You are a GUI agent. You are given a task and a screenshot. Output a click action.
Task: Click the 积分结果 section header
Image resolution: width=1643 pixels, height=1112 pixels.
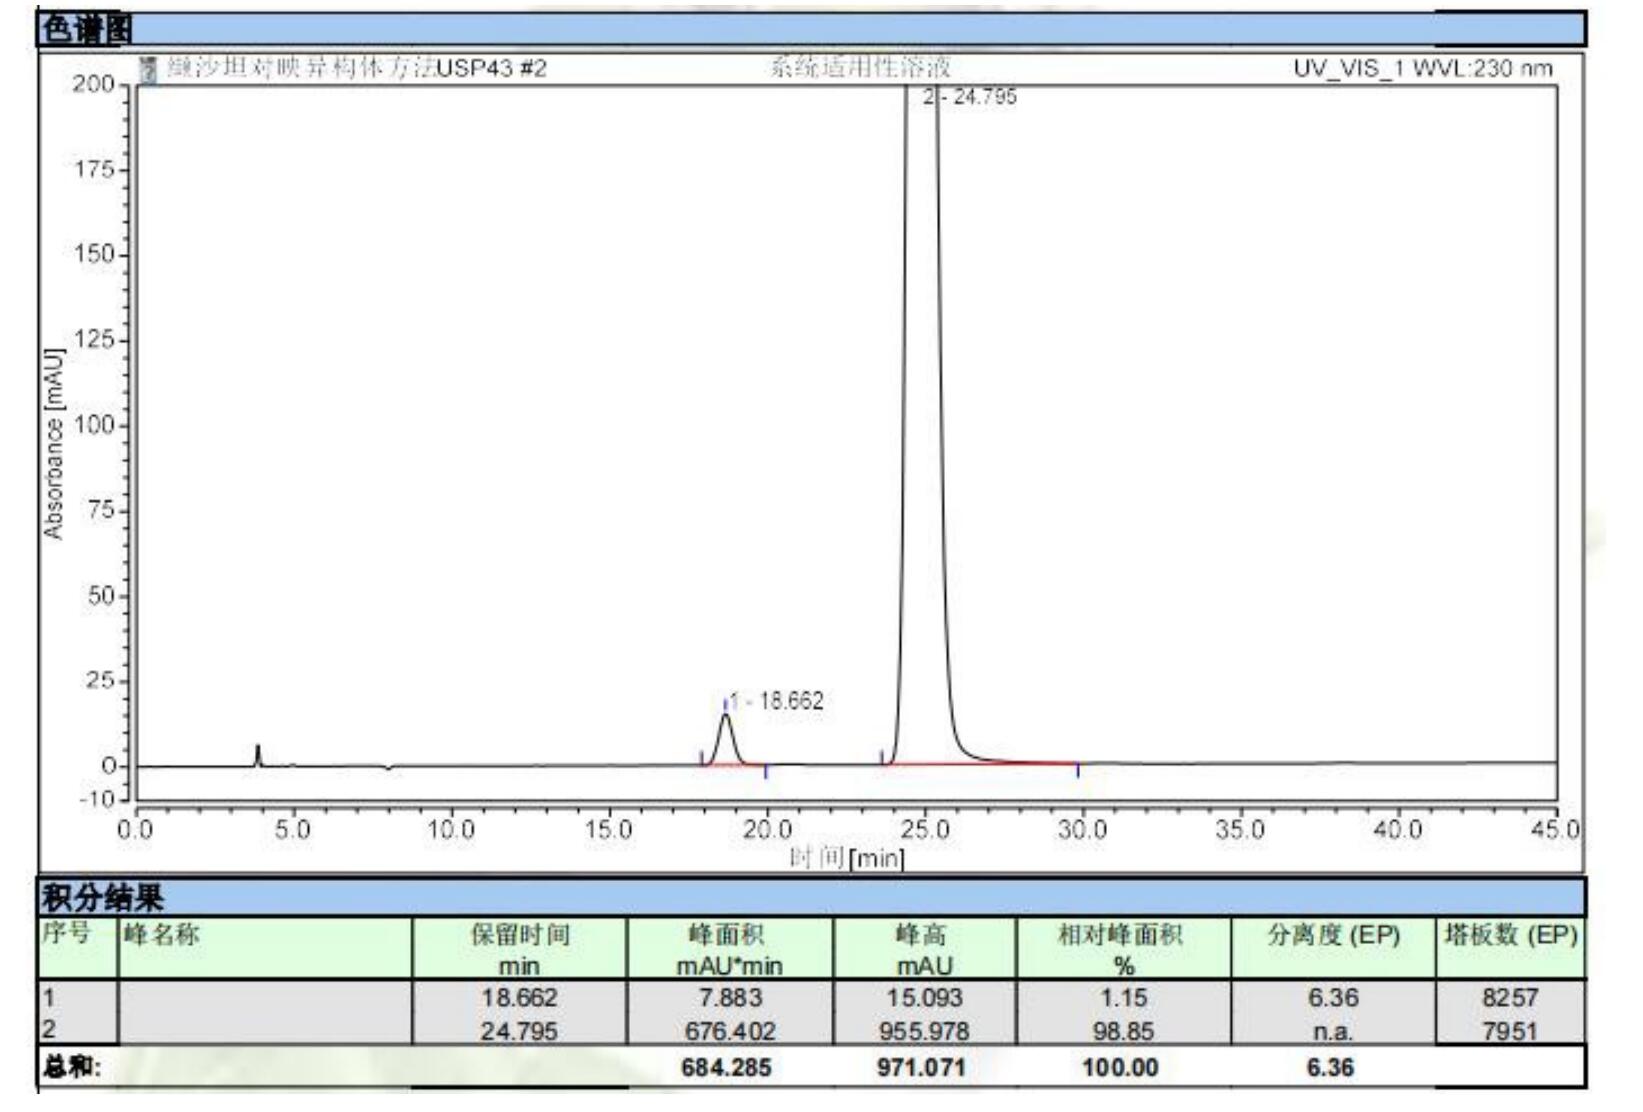[102, 897]
